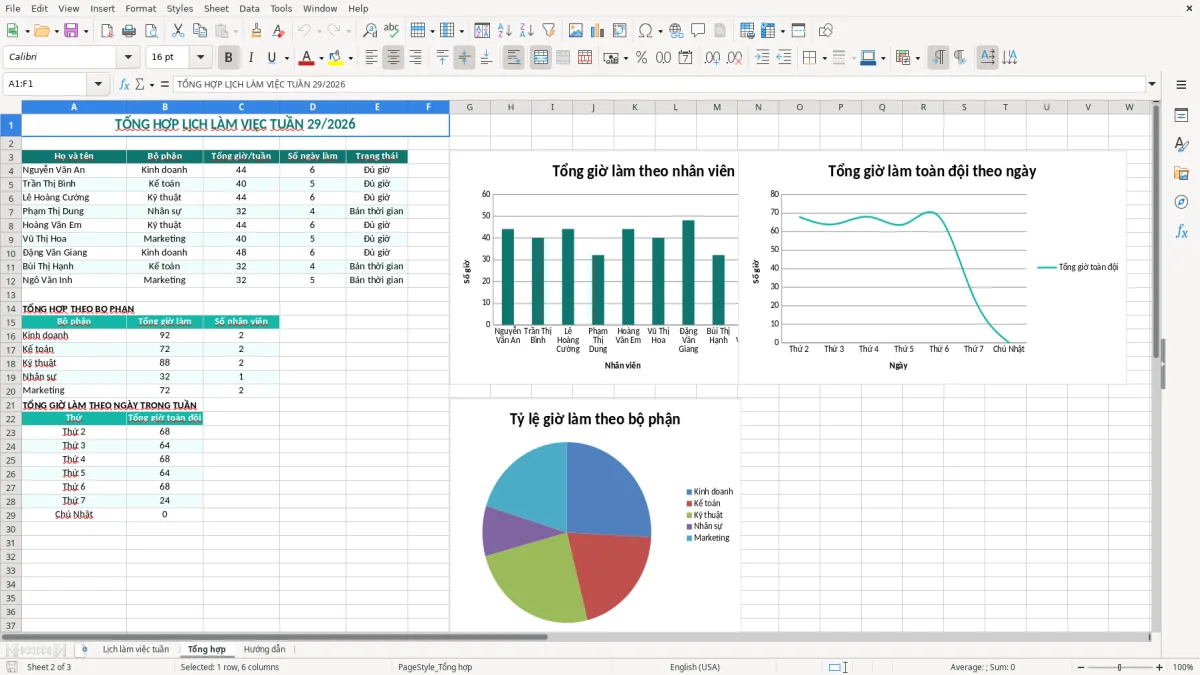This screenshot has width=1200, height=675.
Task: Toggle Italic formatting
Action: 251,58
